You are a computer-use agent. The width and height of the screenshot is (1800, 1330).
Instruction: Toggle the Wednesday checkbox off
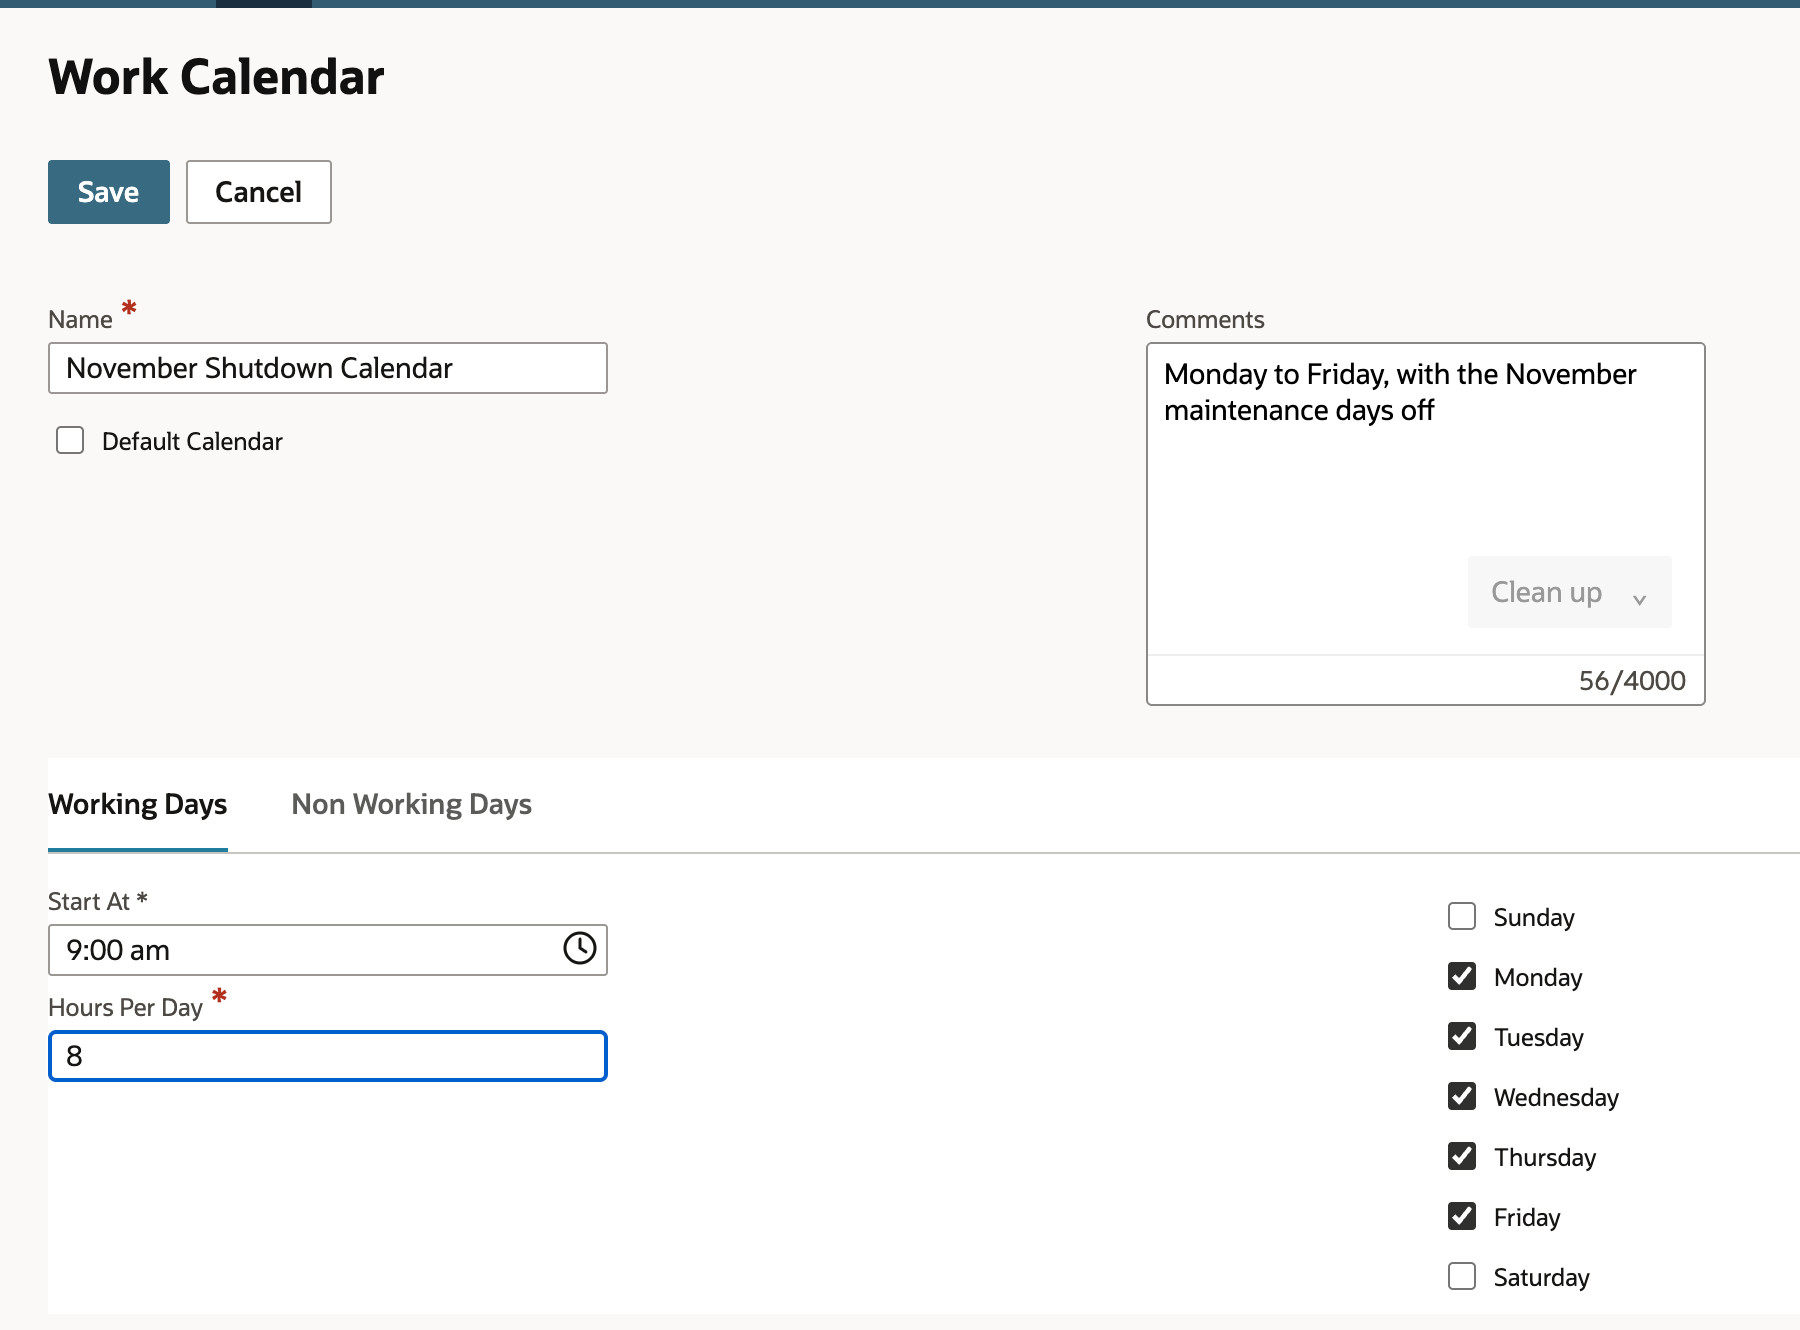1462,1096
